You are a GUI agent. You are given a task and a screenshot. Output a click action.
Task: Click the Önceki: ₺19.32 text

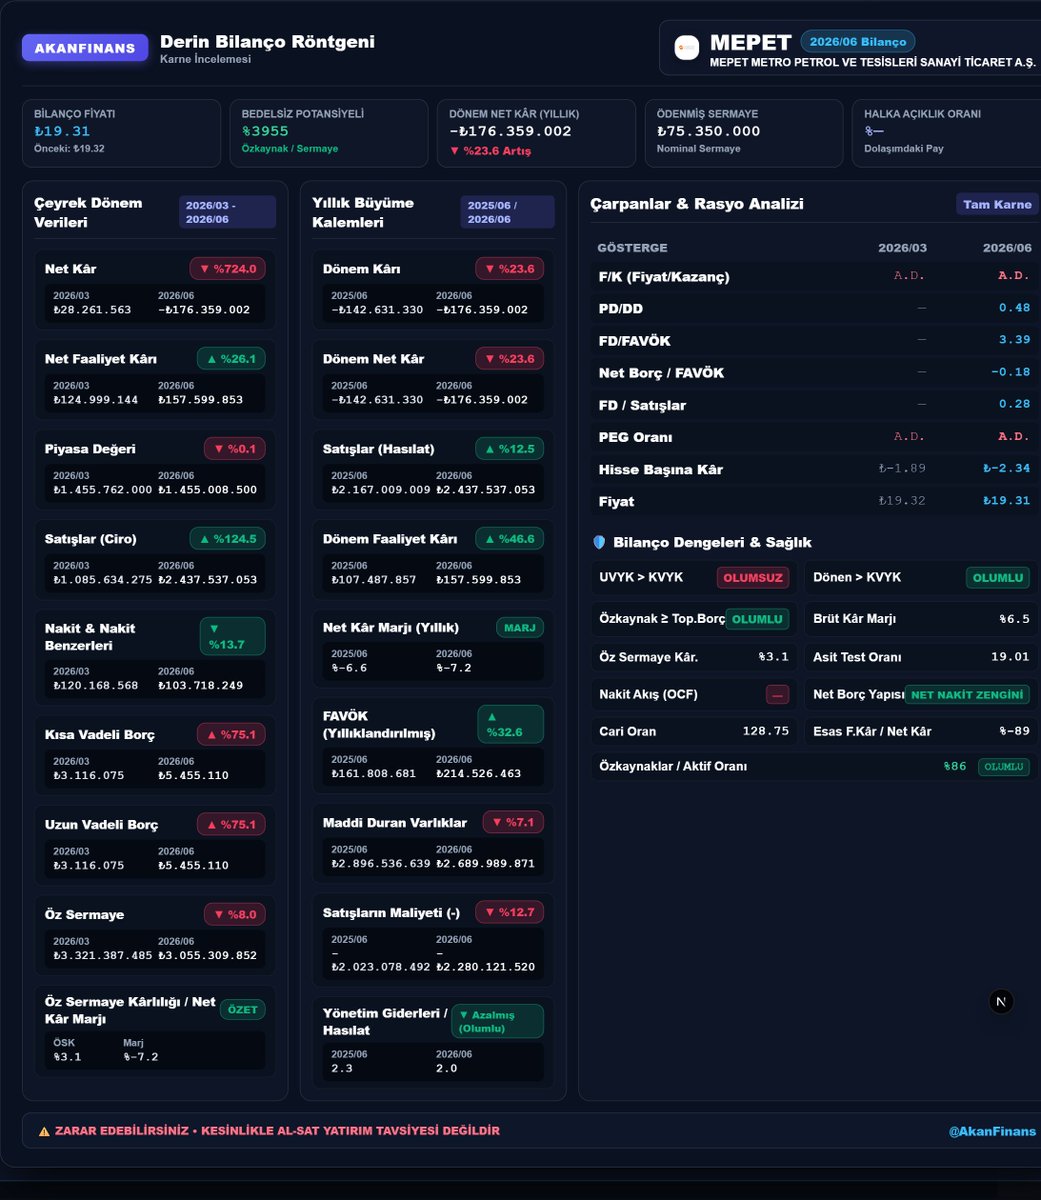[x=69, y=149]
